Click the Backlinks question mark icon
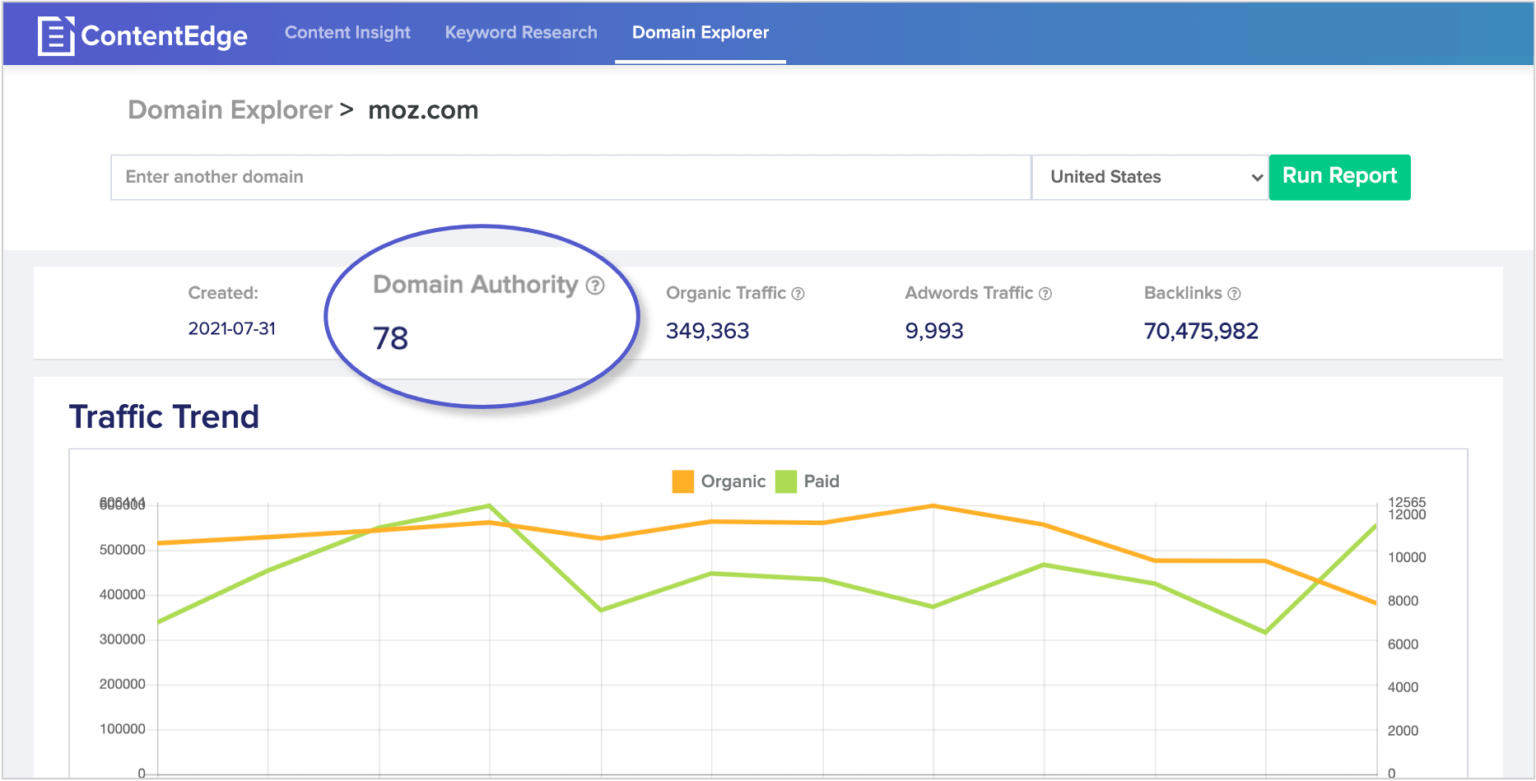This screenshot has width=1536, height=781. coord(1235,293)
